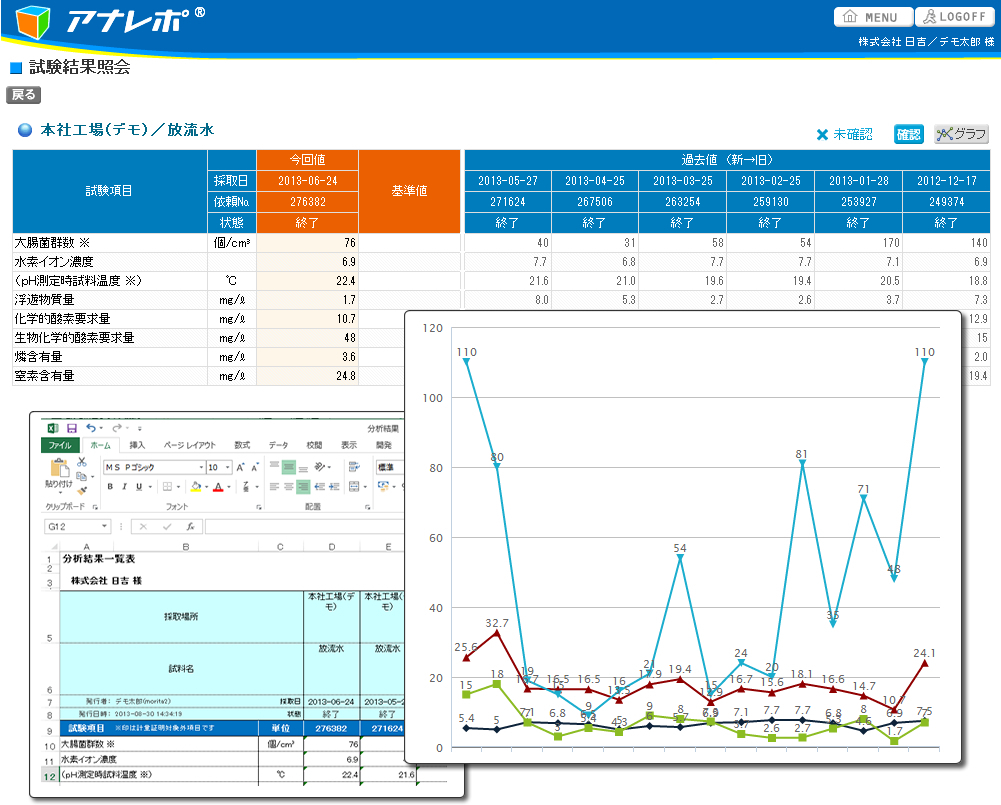Screen dimensions: 1001x805
Task: Open the ファイル tab in Excel
Action: (x=60, y=445)
